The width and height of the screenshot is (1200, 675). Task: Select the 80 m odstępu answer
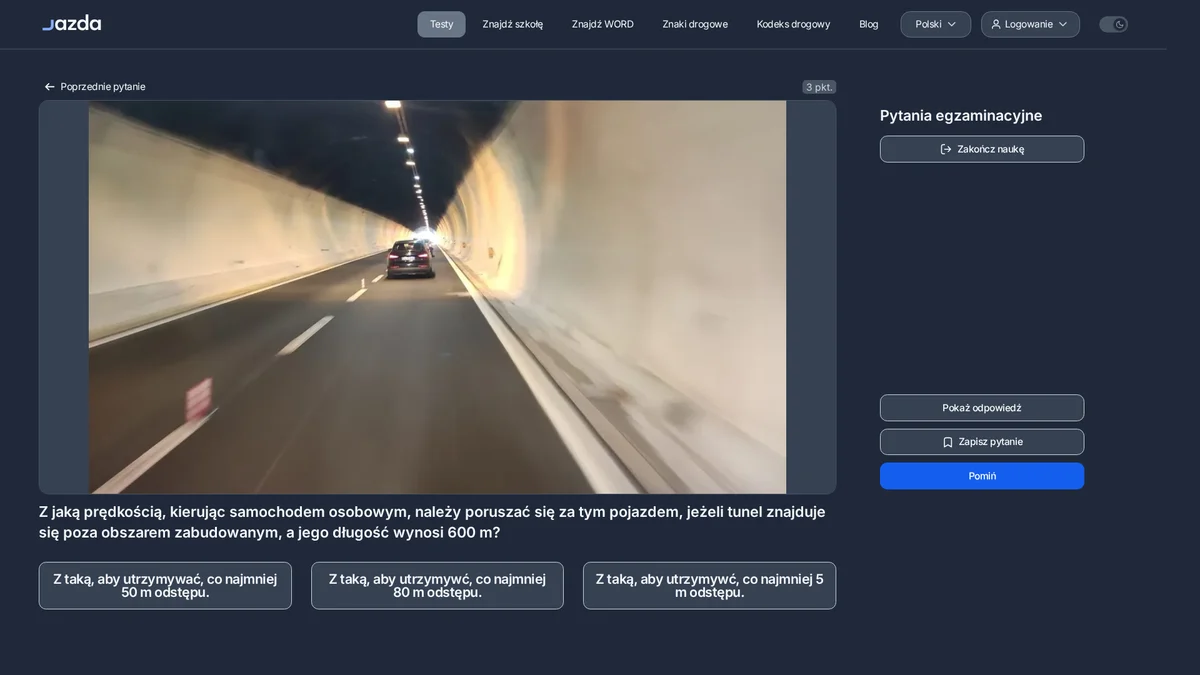coord(437,586)
